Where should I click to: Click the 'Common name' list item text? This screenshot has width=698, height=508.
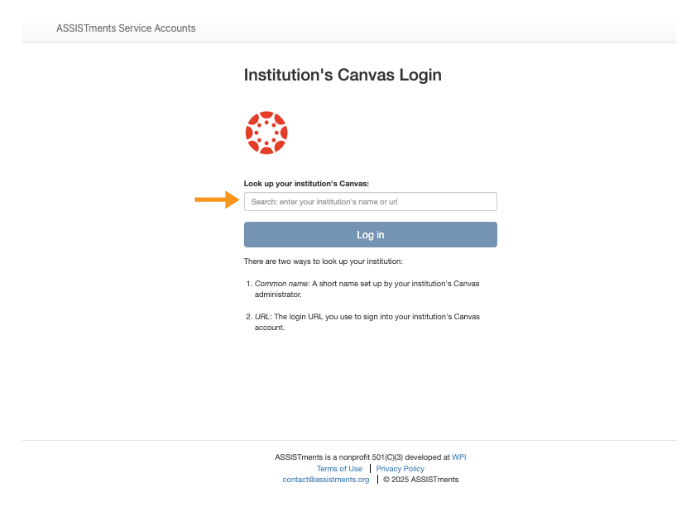(x=367, y=289)
